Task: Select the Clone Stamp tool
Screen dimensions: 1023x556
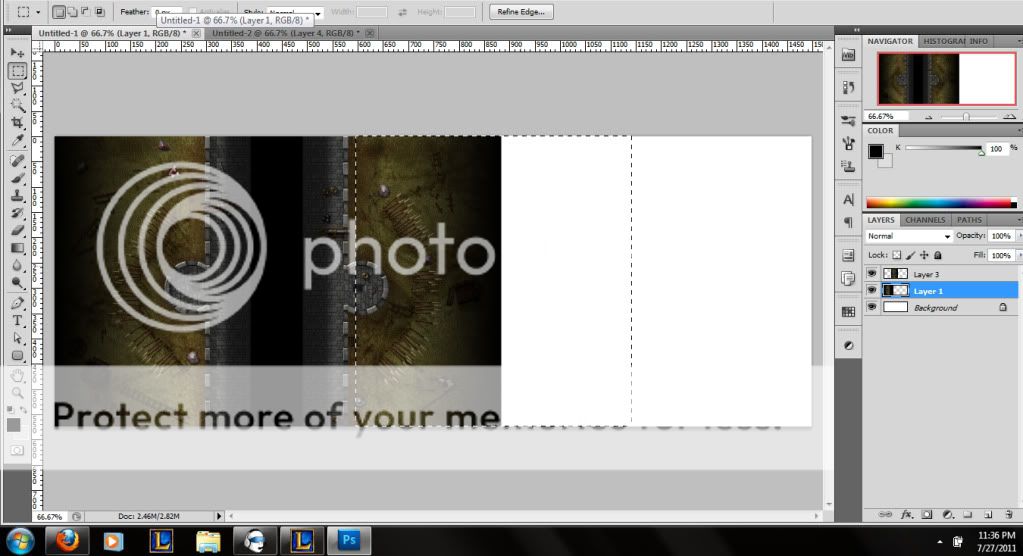Action: tap(17, 195)
